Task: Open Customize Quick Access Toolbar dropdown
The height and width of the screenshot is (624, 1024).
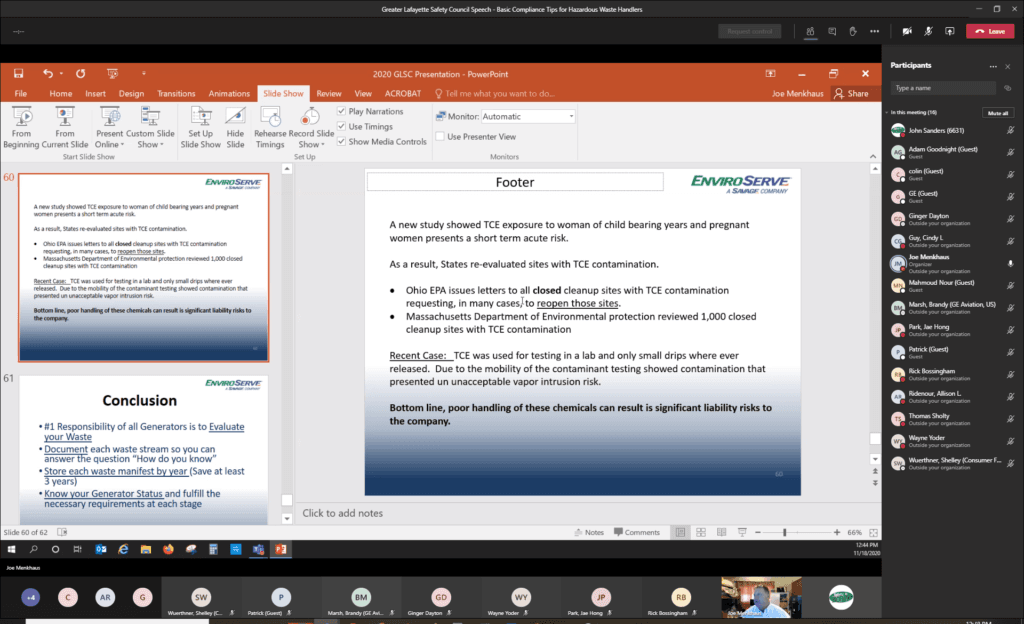Action: 144,74
